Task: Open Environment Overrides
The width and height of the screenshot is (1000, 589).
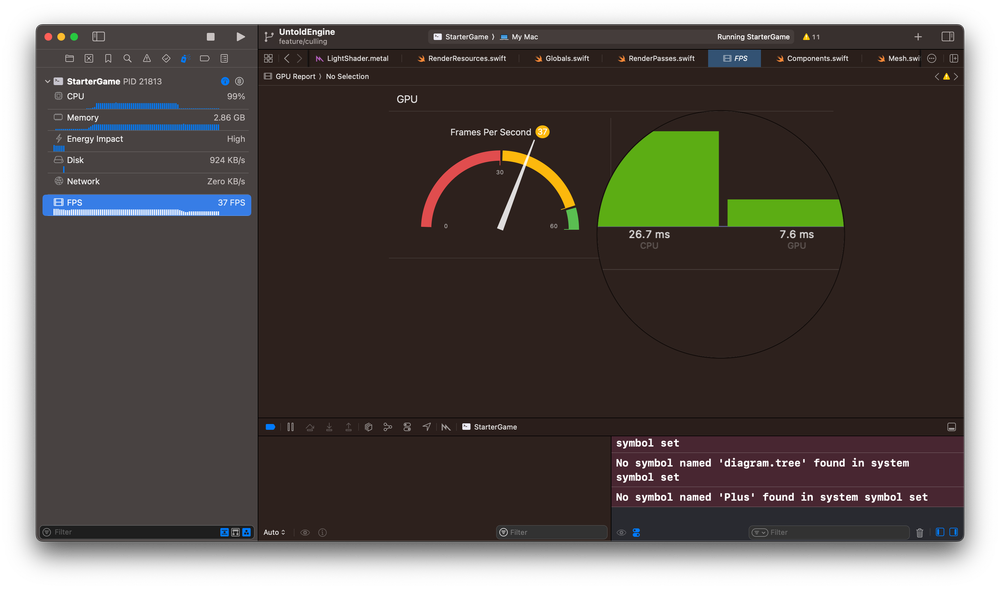Action: pos(407,427)
